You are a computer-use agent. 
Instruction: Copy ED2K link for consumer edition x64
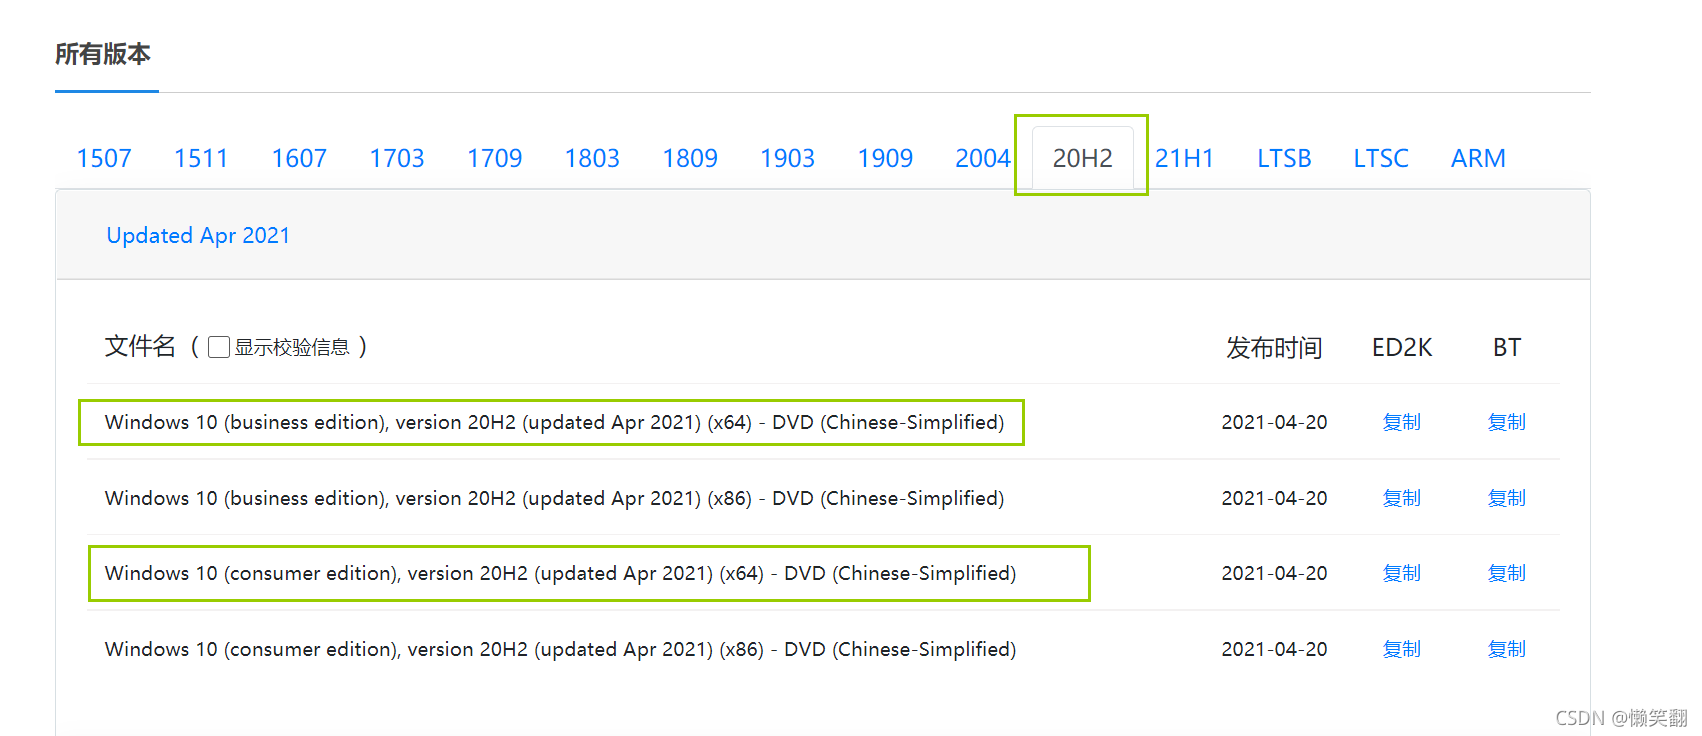(x=1402, y=574)
